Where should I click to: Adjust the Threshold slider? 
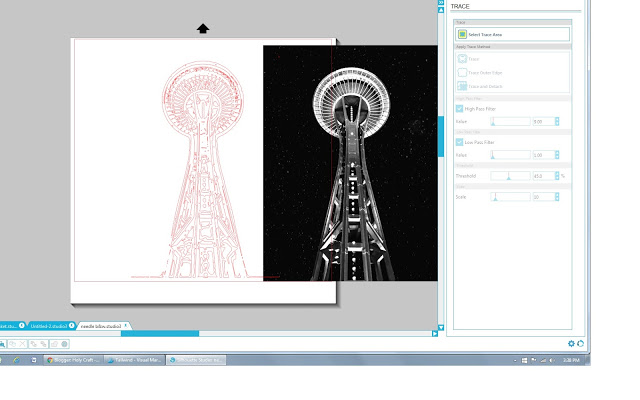point(510,176)
